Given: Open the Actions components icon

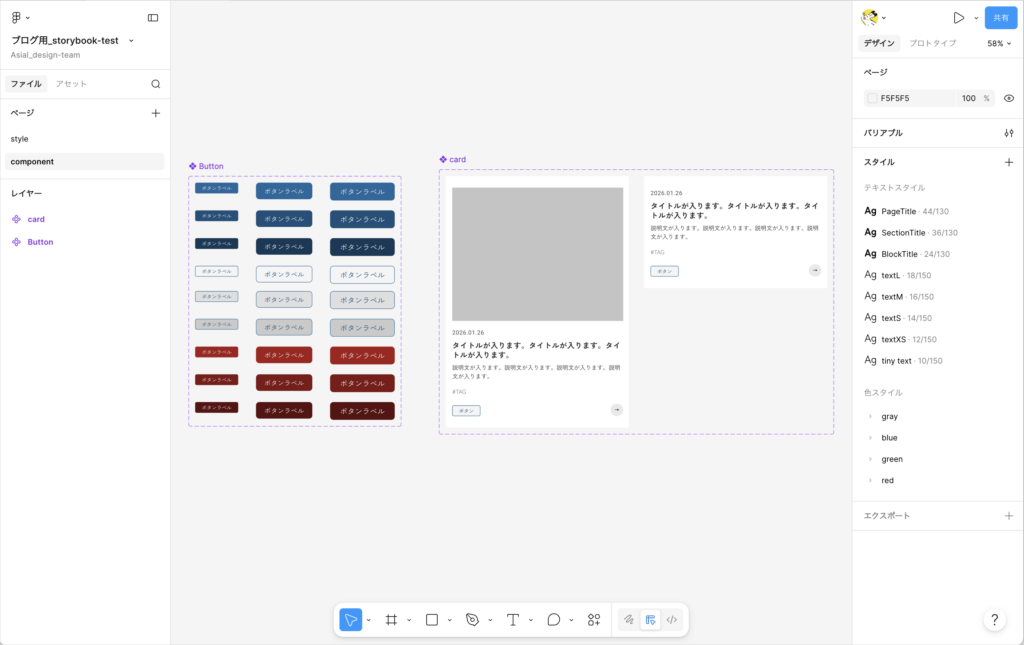Looking at the screenshot, I should tap(594, 620).
